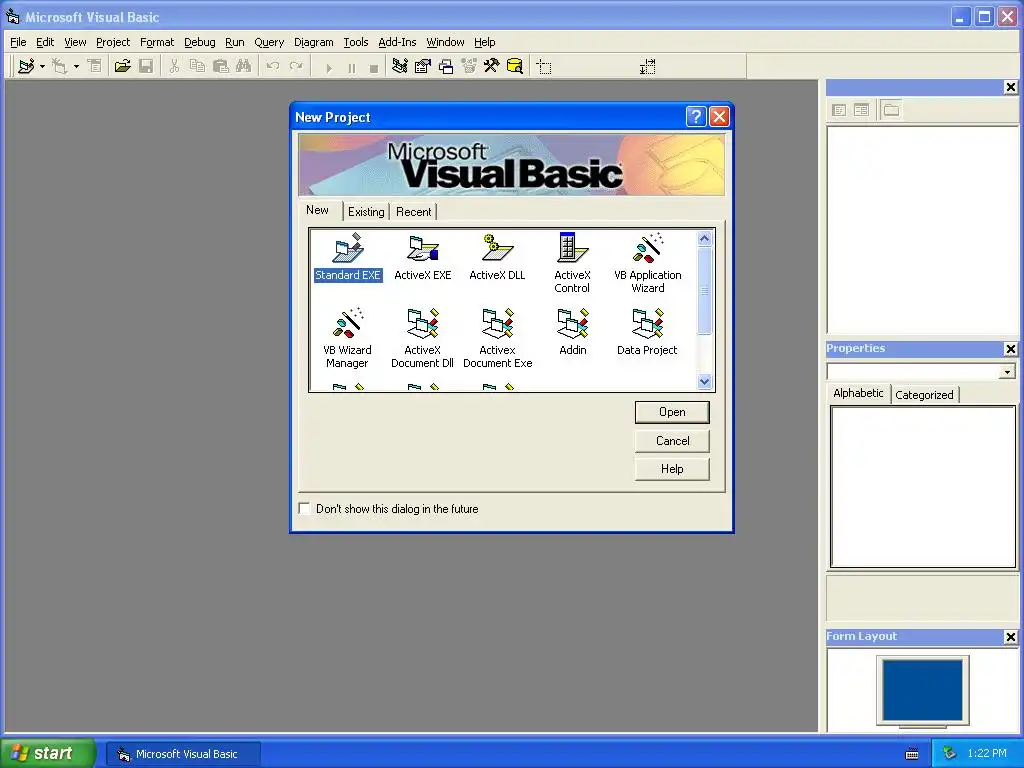Click the New Project dialog question mark help button

[x=696, y=116]
